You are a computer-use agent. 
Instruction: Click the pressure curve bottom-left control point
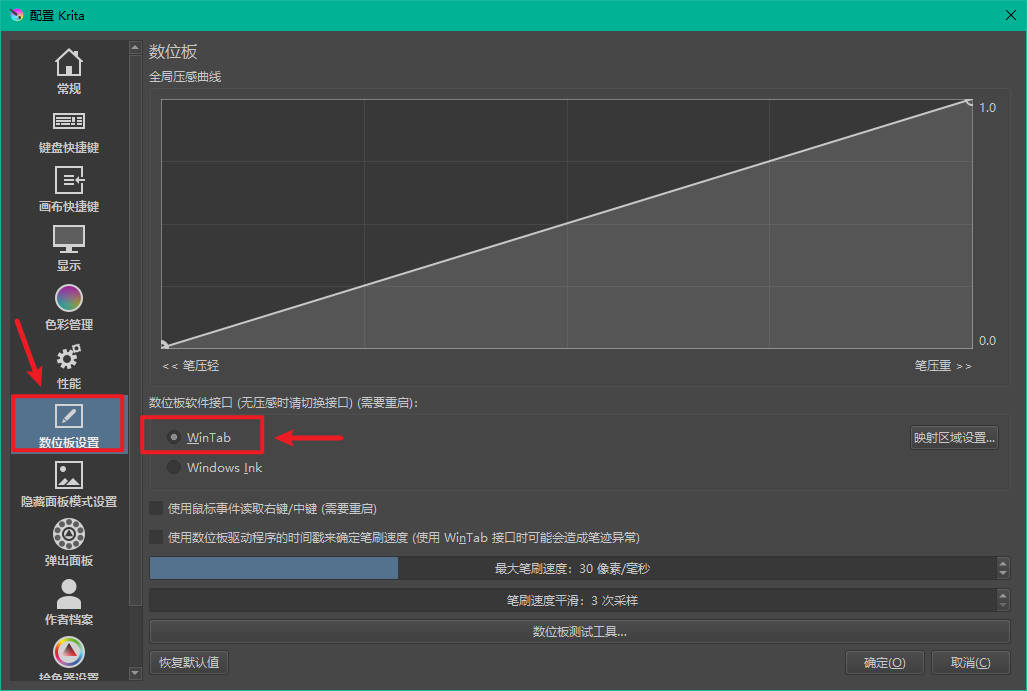(x=164, y=345)
